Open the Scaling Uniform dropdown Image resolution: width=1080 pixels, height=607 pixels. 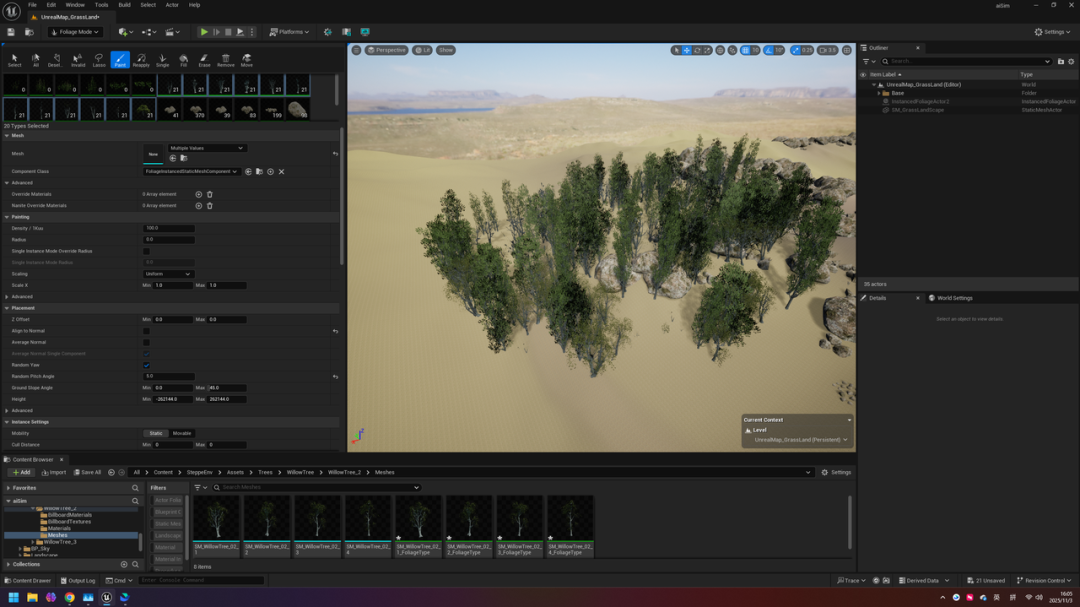pos(168,274)
